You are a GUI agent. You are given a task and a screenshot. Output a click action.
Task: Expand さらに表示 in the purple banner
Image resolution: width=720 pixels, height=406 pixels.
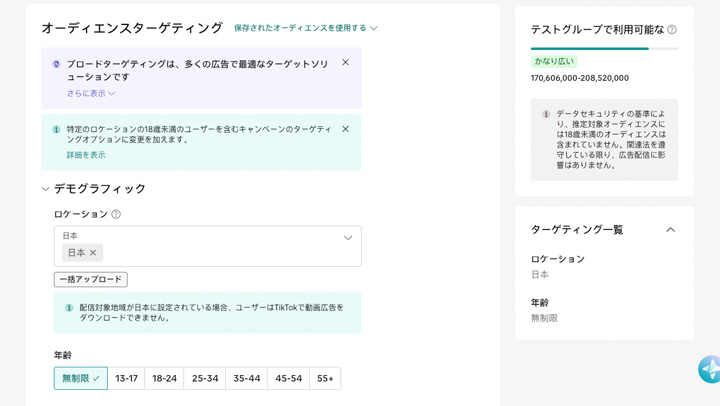point(90,93)
